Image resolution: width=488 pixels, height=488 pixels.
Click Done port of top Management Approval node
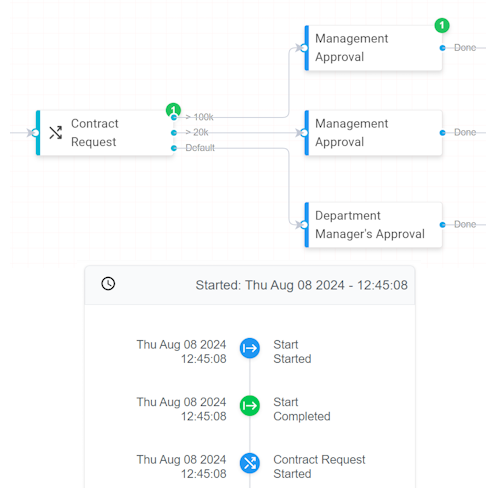443,48
